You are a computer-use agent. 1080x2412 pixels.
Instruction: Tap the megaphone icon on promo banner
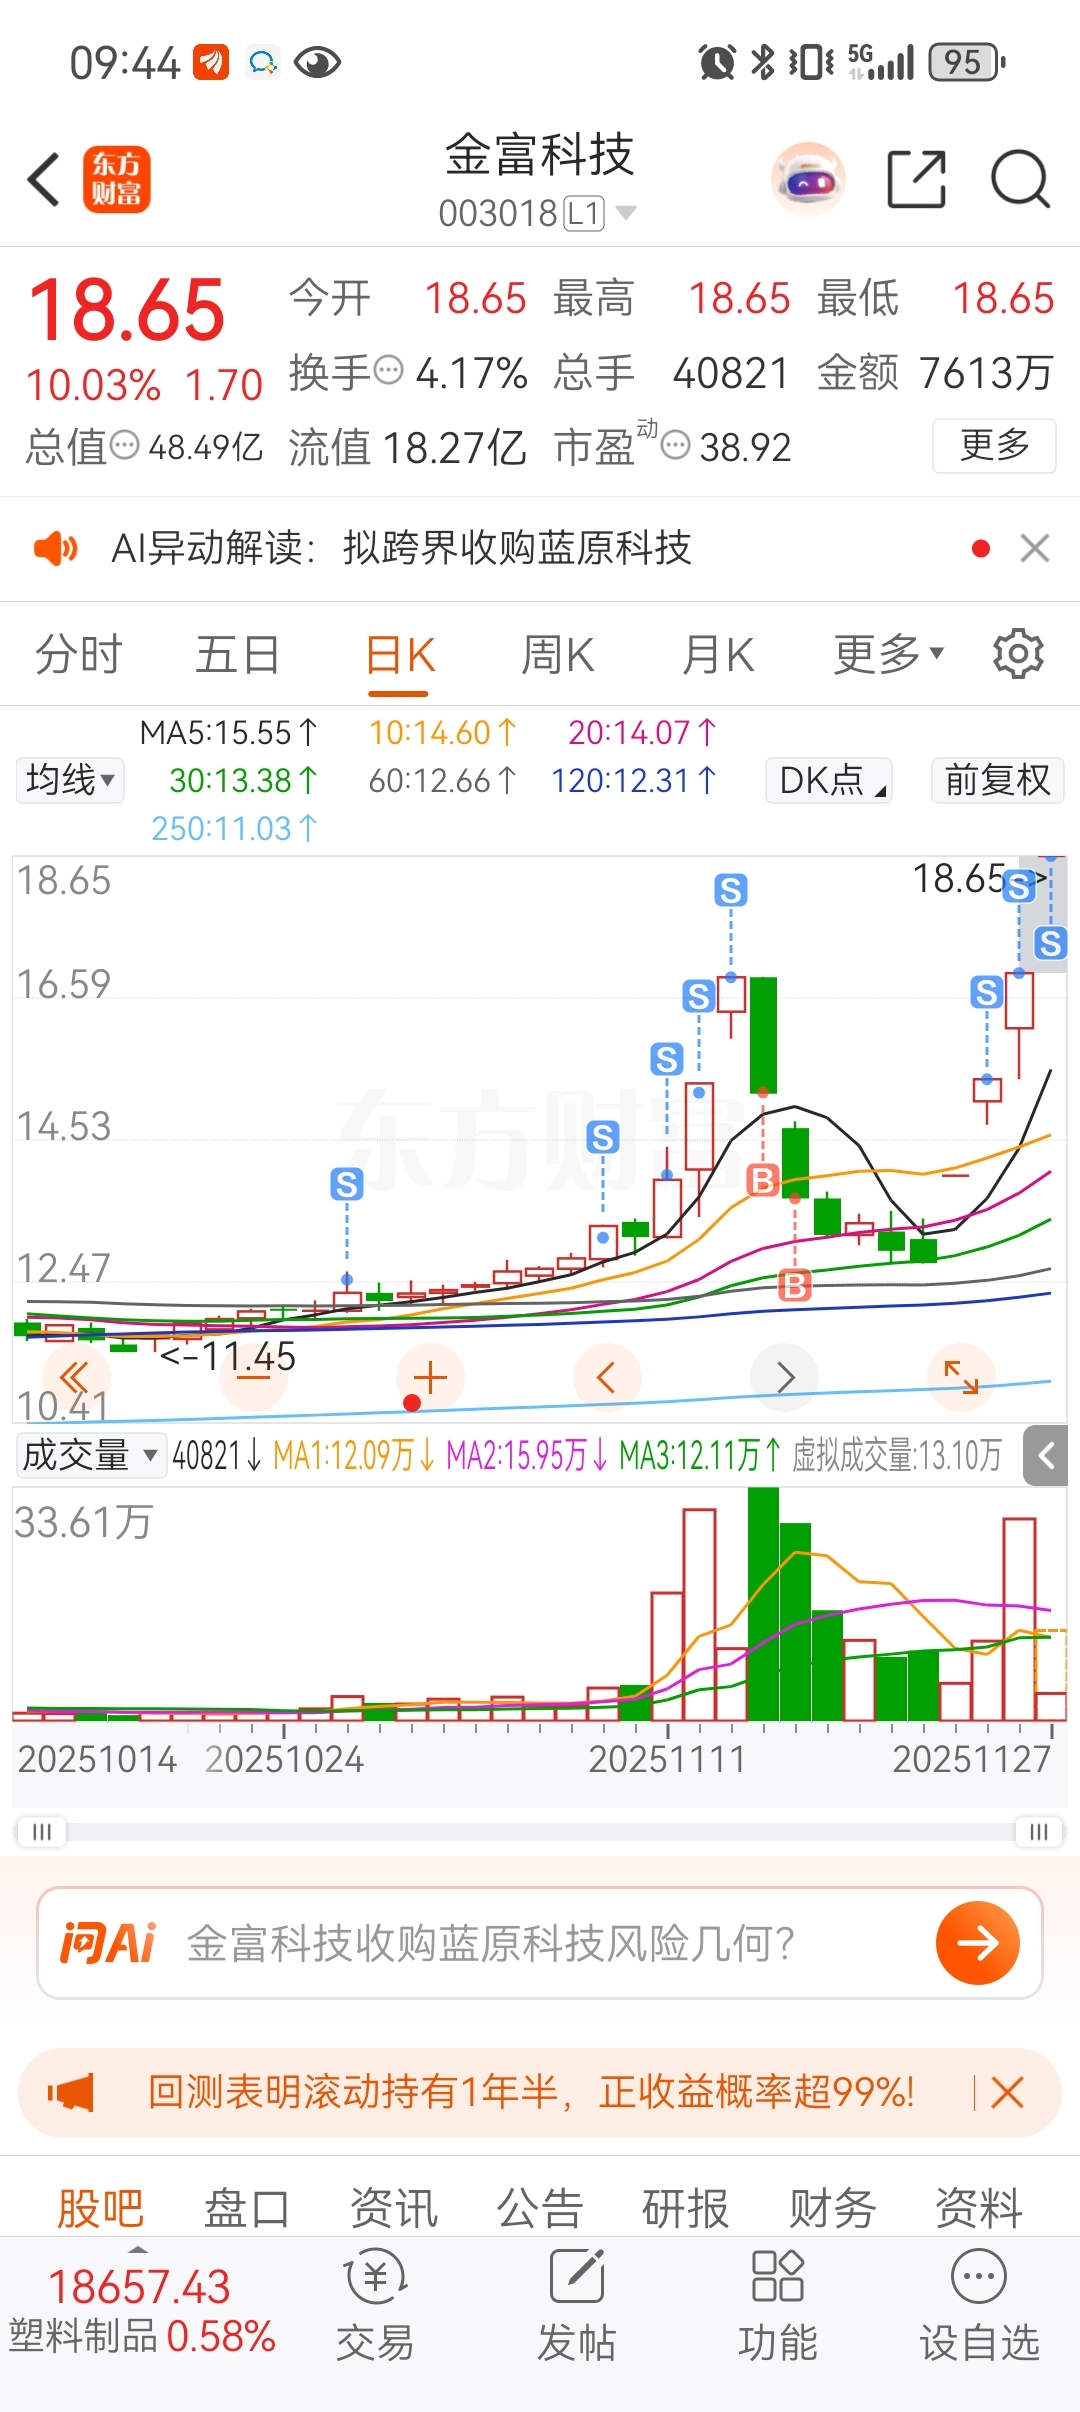(71, 2092)
